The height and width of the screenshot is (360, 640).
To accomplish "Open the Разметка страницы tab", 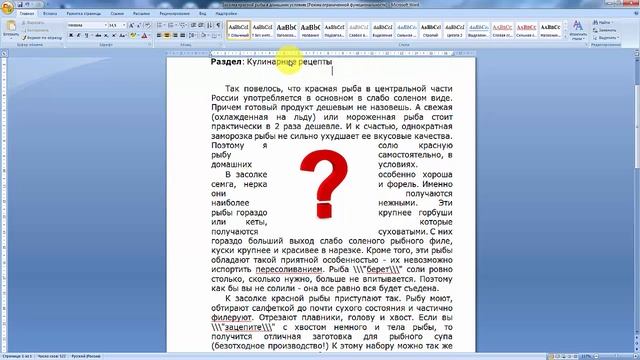I will tap(83, 13).
